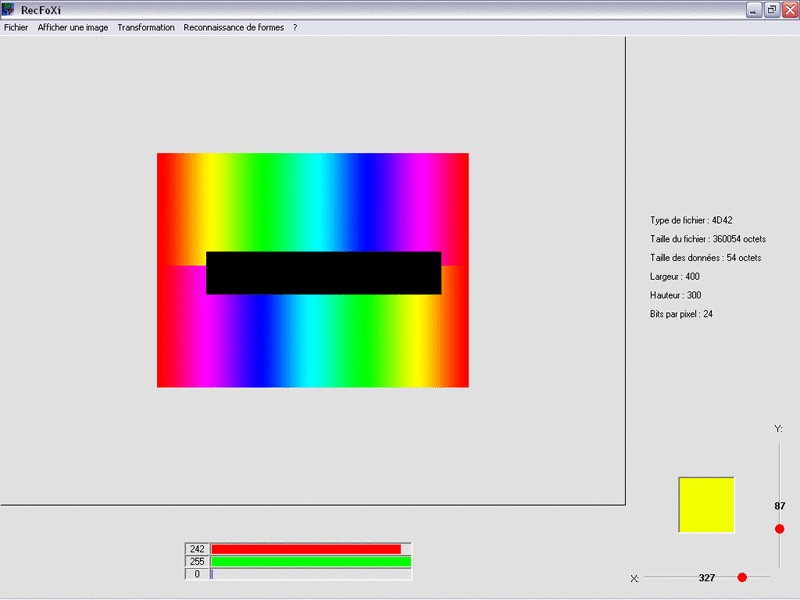Click the green value field showing 255
Image resolution: width=800 pixels, height=600 pixels.
coord(197,561)
